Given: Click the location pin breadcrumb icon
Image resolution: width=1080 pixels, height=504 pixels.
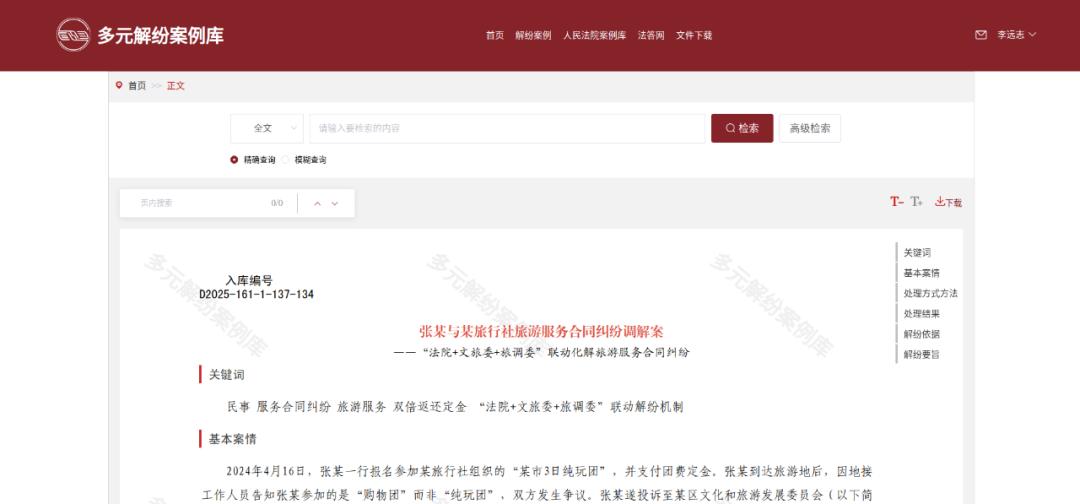Looking at the screenshot, I should pyautogui.click(x=119, y=85).
